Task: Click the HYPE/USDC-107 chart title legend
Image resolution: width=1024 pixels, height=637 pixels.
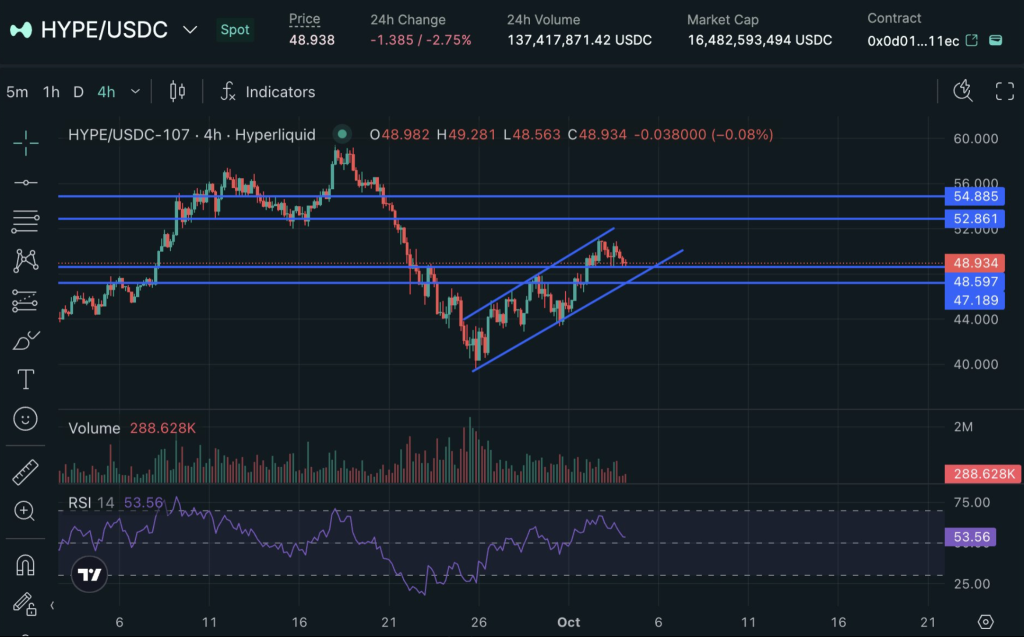Action: point(192,135)
